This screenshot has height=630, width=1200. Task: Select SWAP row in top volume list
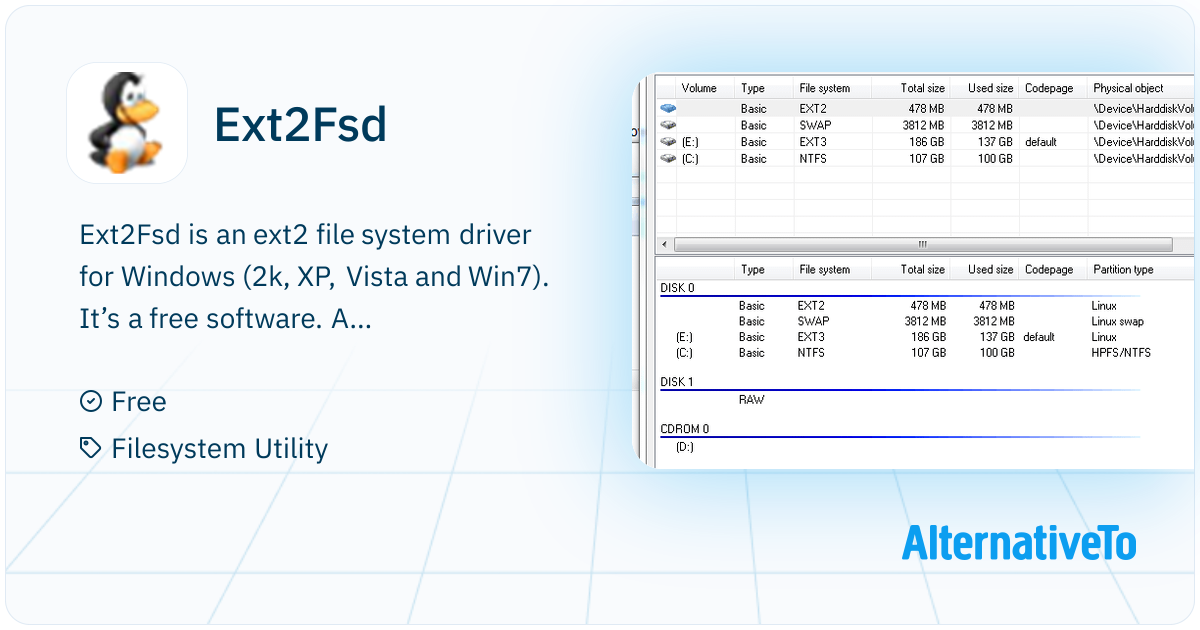click(x=925, y=126)
